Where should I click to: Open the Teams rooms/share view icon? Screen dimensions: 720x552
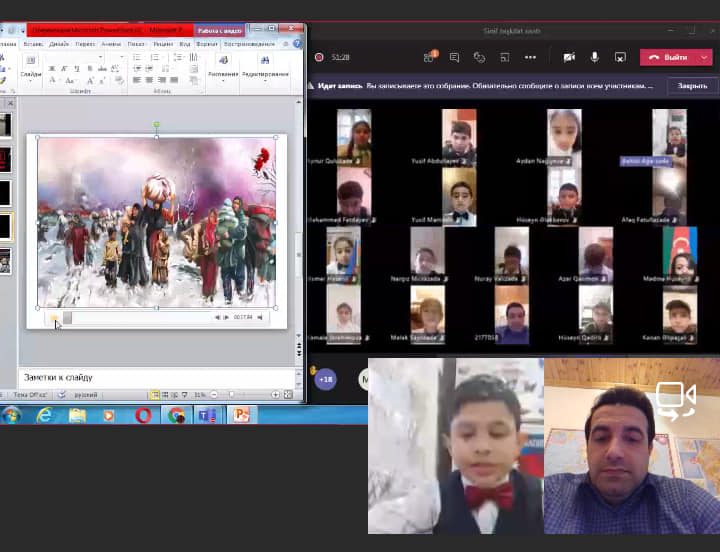(x=505, y=57)
